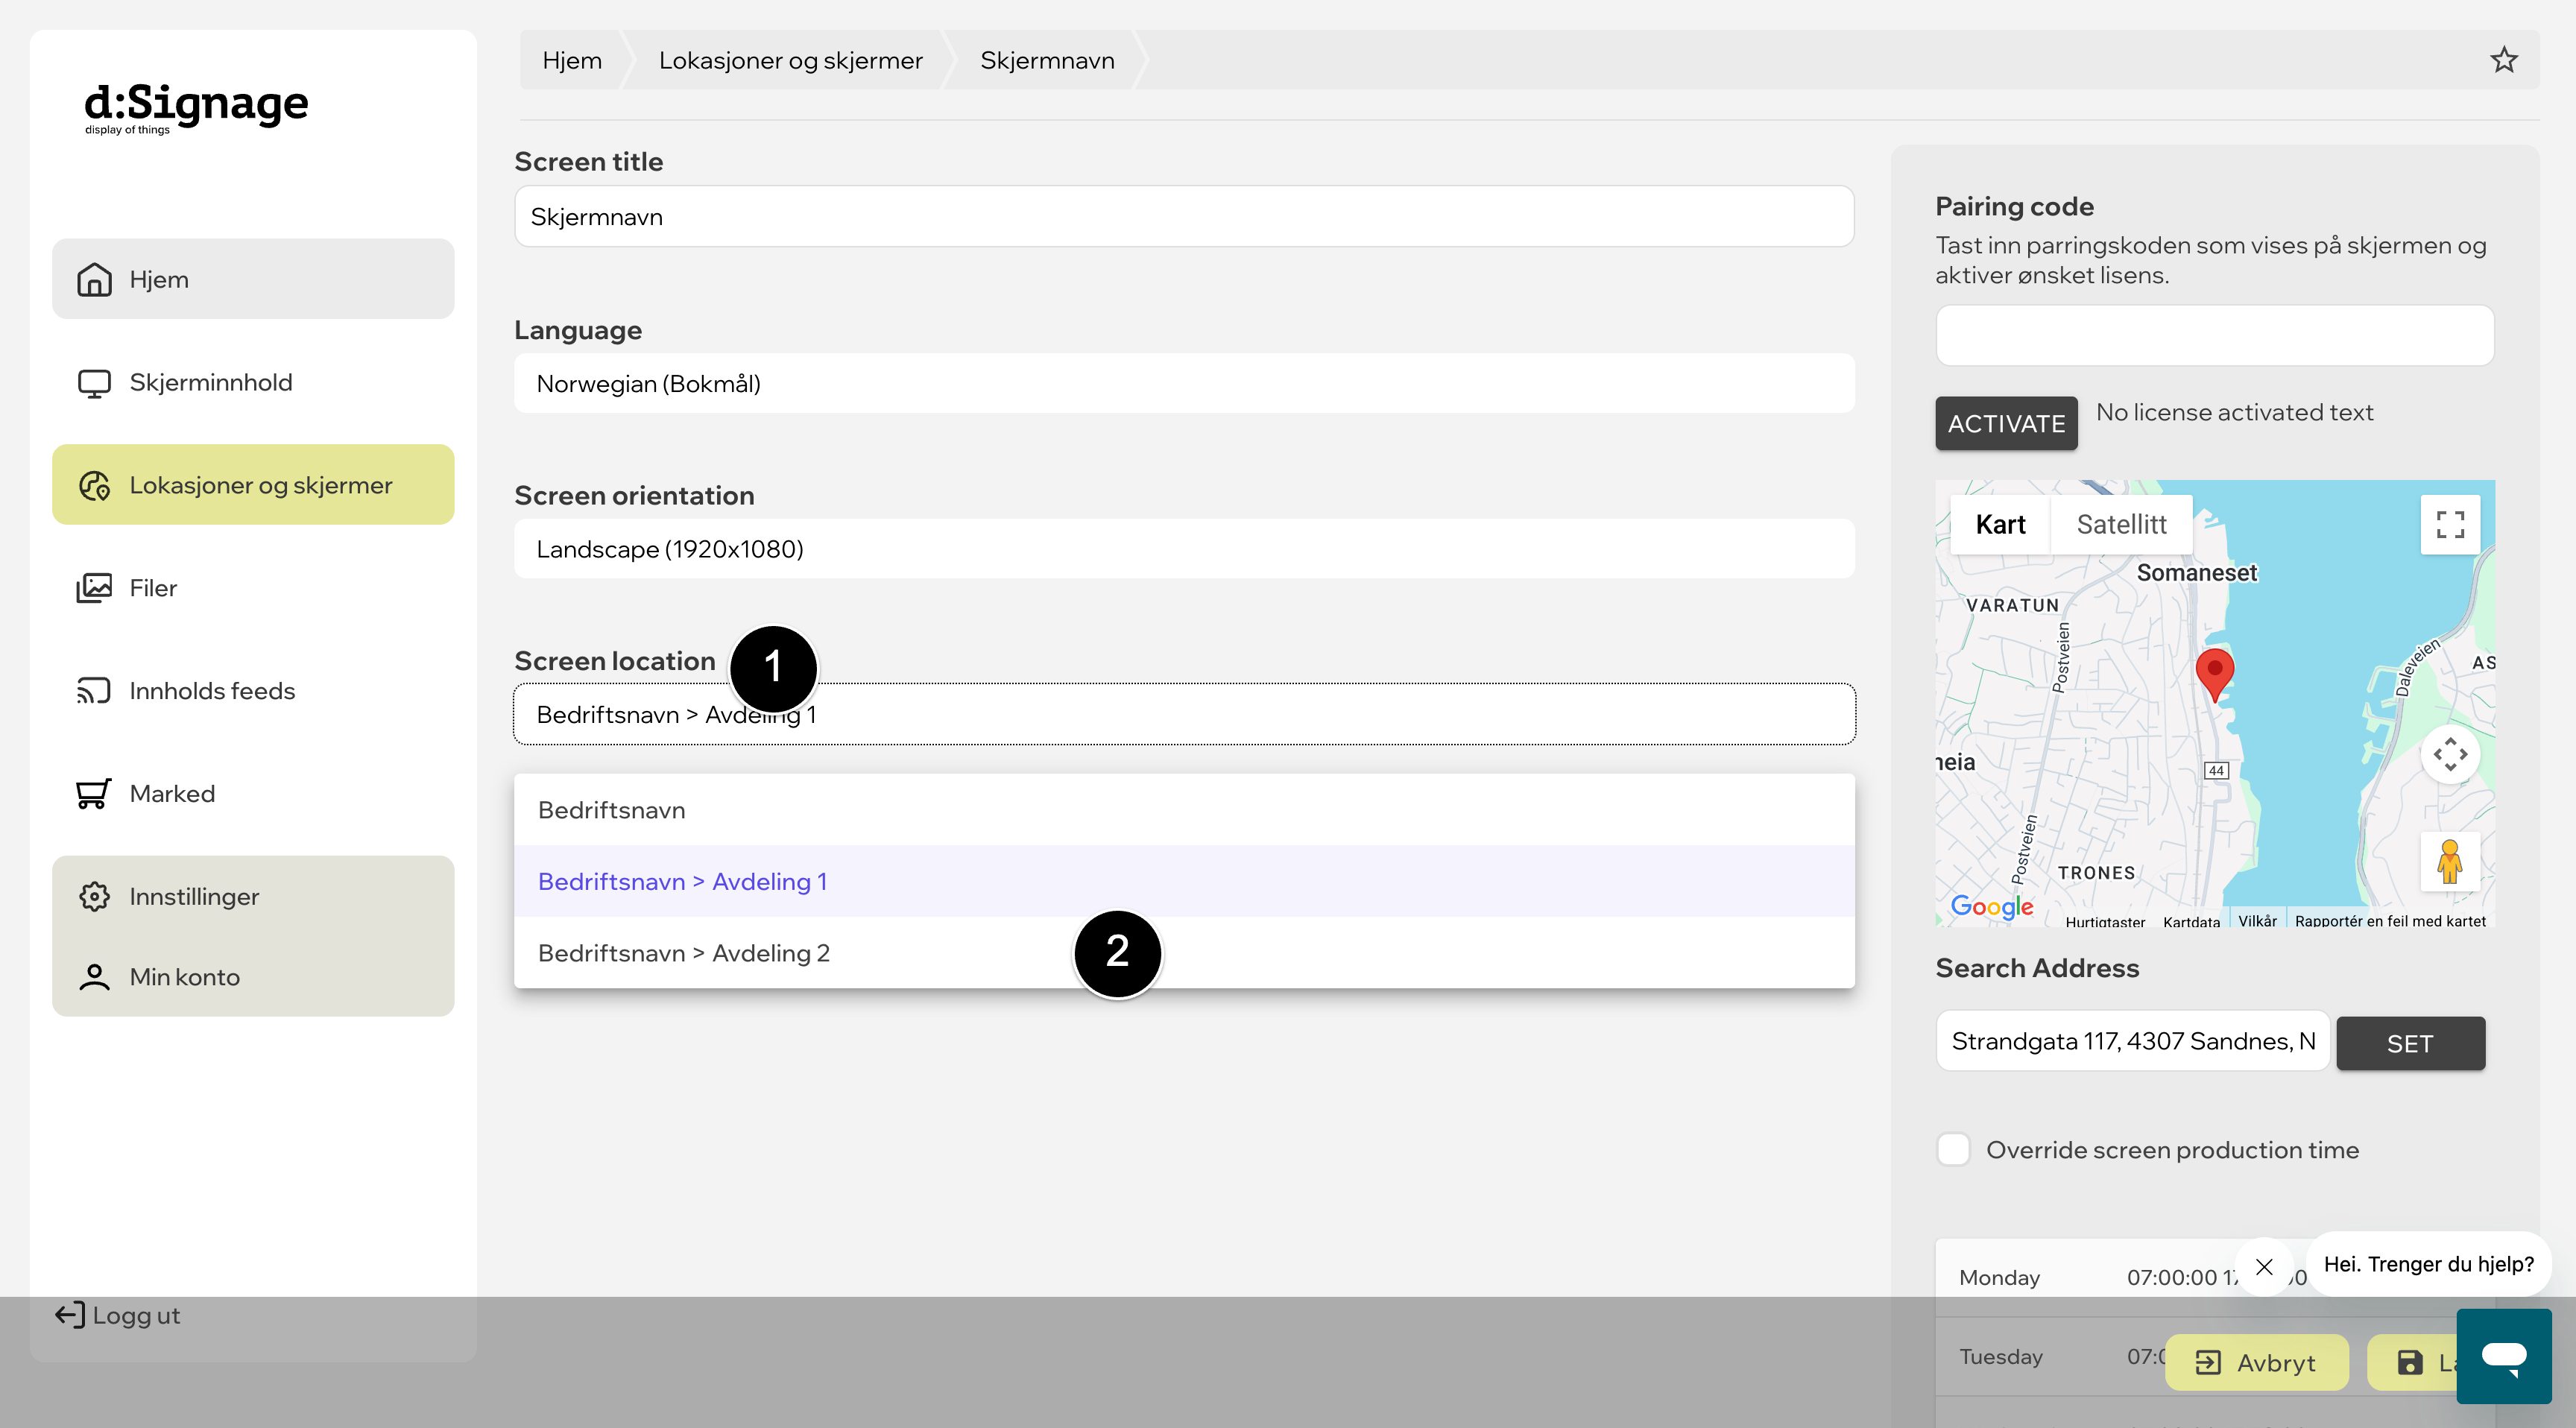Open Marked in the sidebar
The width and height of the screenshot is (2576, 1428).
[253, 794]
